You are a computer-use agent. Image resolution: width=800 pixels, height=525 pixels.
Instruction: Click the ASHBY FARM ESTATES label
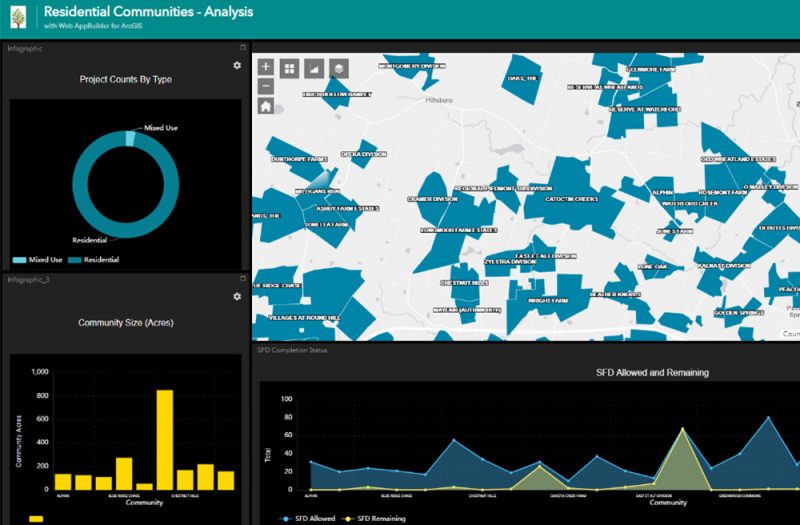point(347,209)
